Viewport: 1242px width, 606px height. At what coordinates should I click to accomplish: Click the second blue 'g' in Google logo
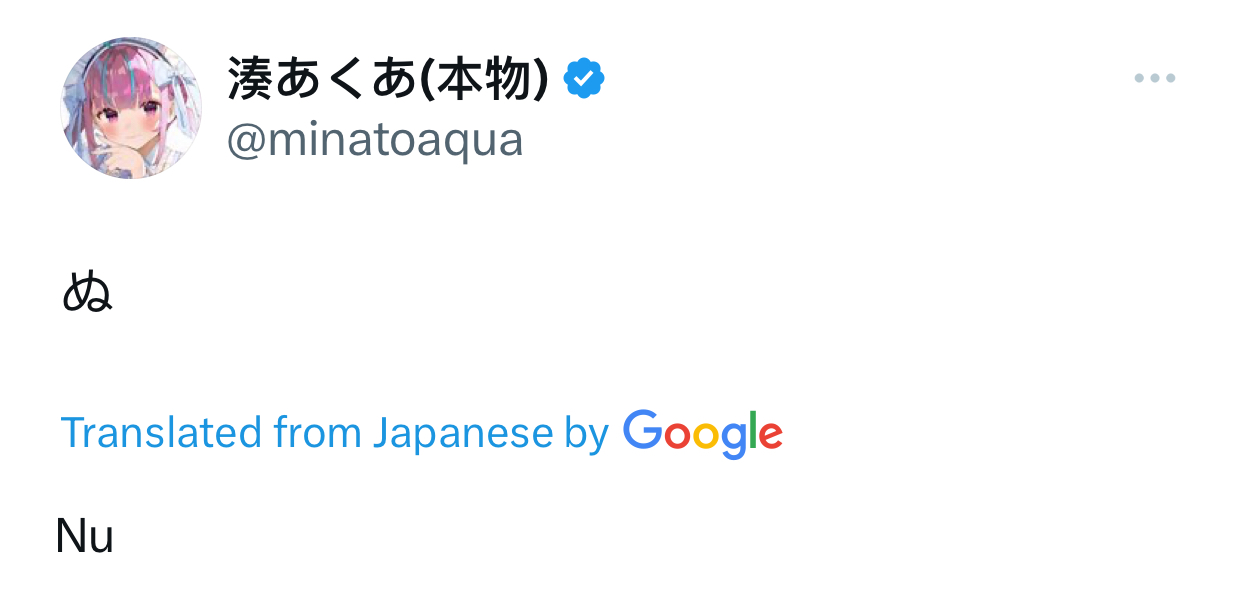734,439
